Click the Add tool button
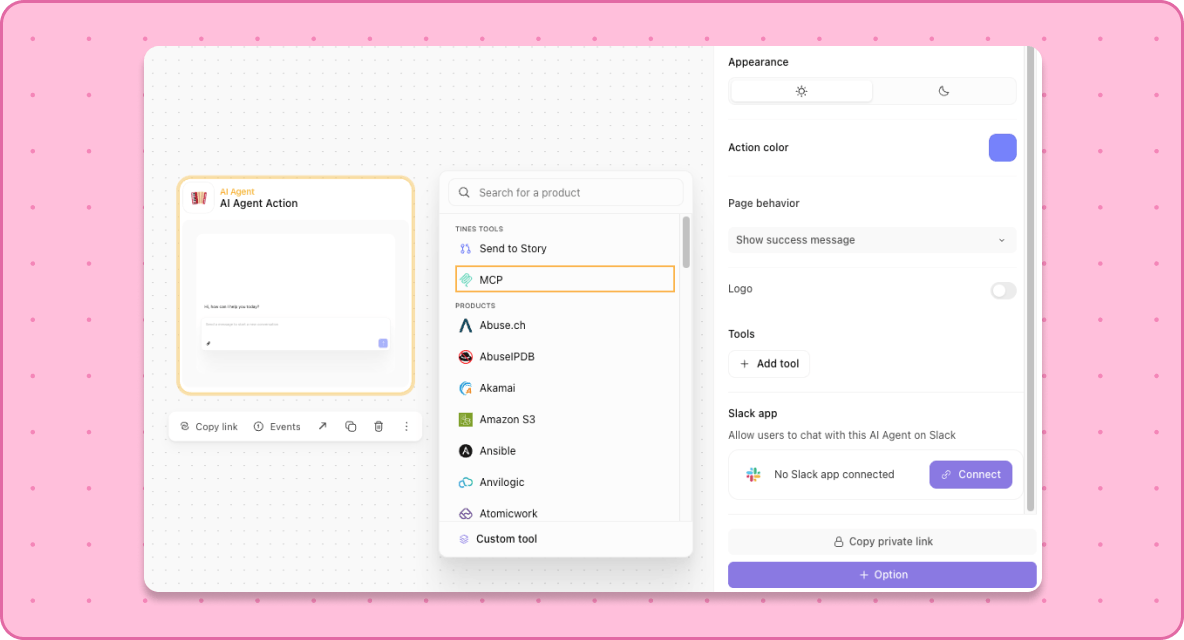1184x640 pixels. [769, 364]
